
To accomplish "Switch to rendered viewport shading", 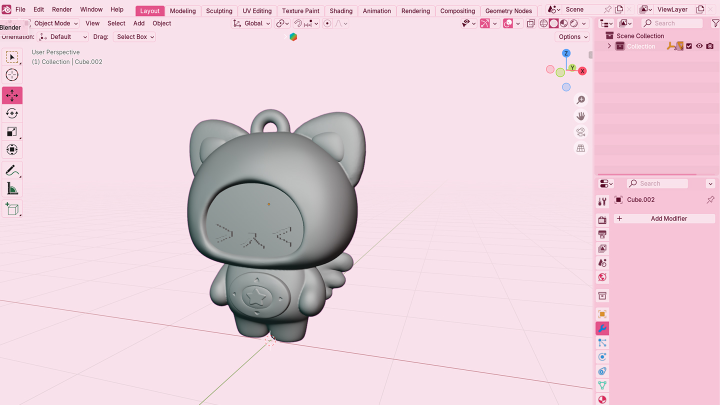I will [574, 23].
